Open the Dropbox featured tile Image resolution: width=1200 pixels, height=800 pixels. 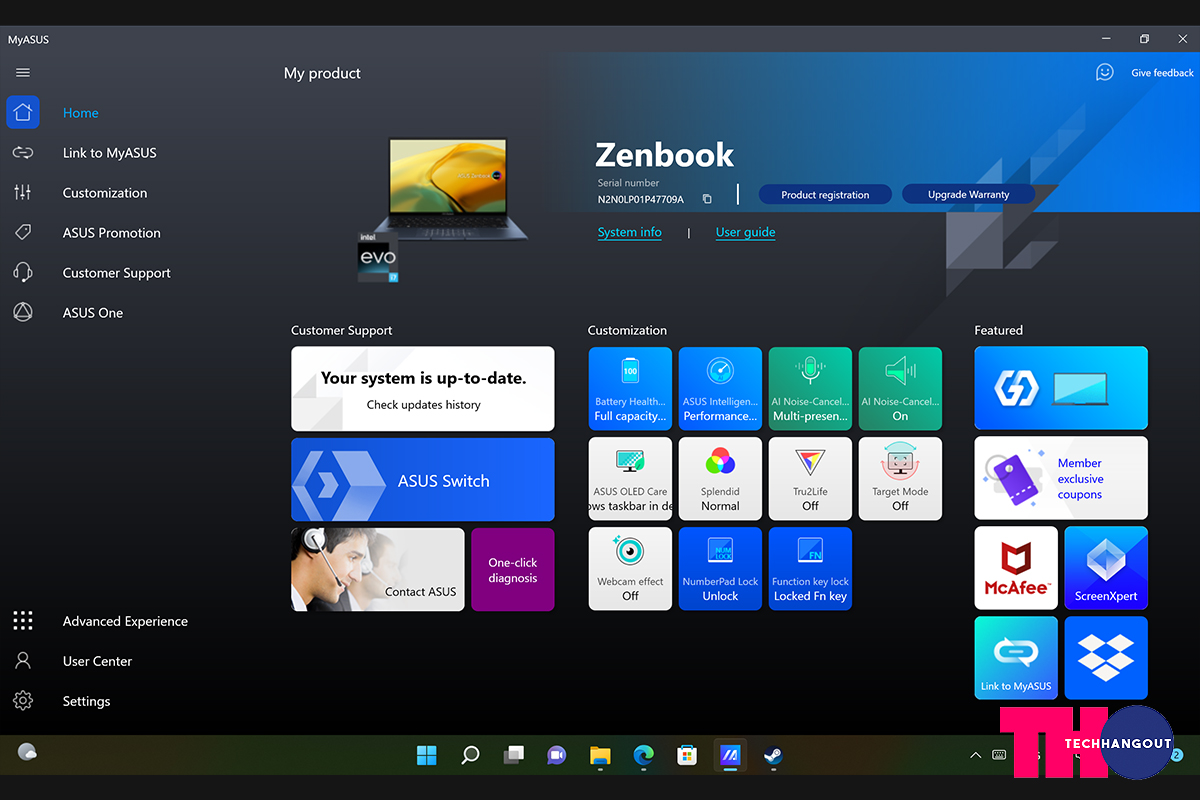1106,658
